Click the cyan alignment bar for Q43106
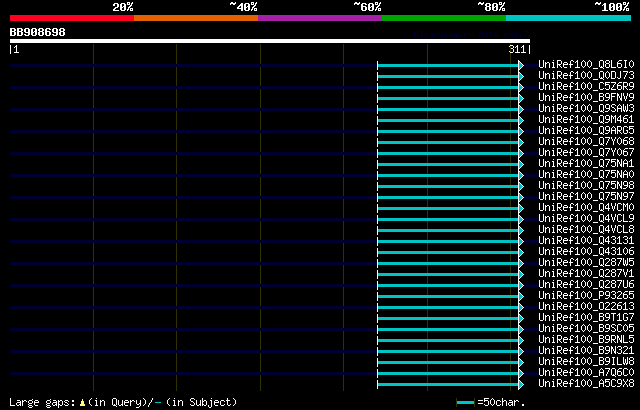640x410 pixels. (448, 253)
